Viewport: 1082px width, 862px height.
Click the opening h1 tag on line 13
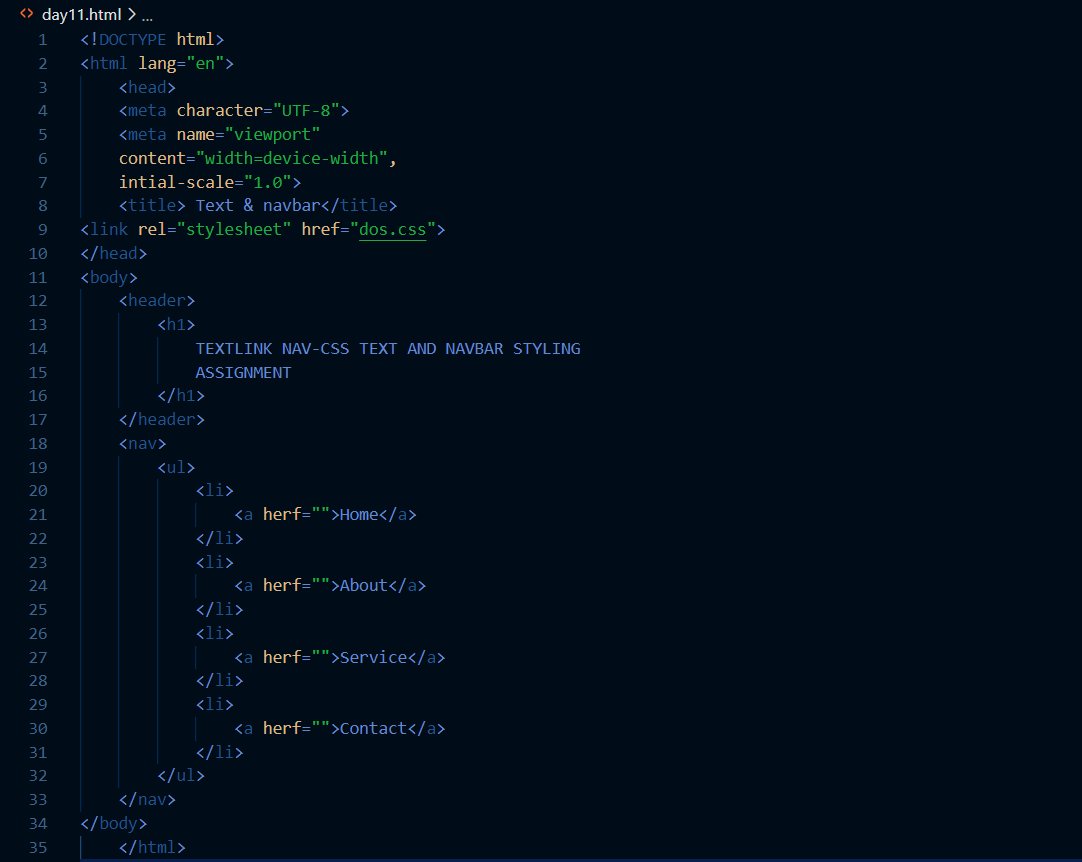point(176,325)
